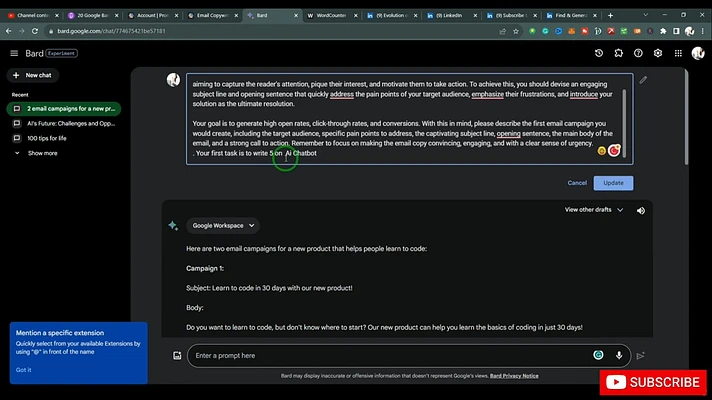712x400 pixels.
Task: Click the chat icon for 100 tips for life
Action: pos(17,138)
